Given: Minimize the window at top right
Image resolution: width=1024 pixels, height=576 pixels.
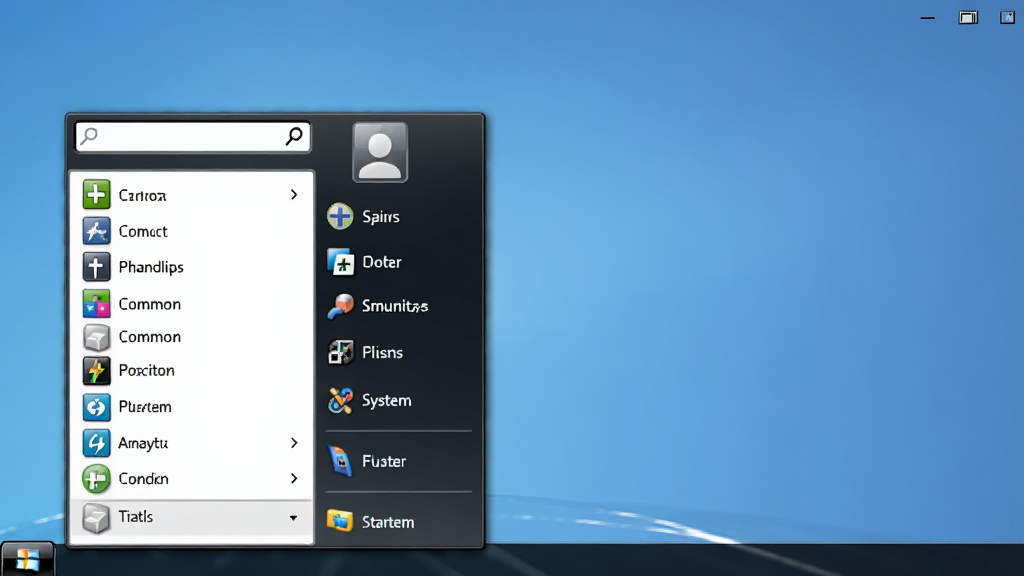Looking at the screenshot, I should point(927,18).
